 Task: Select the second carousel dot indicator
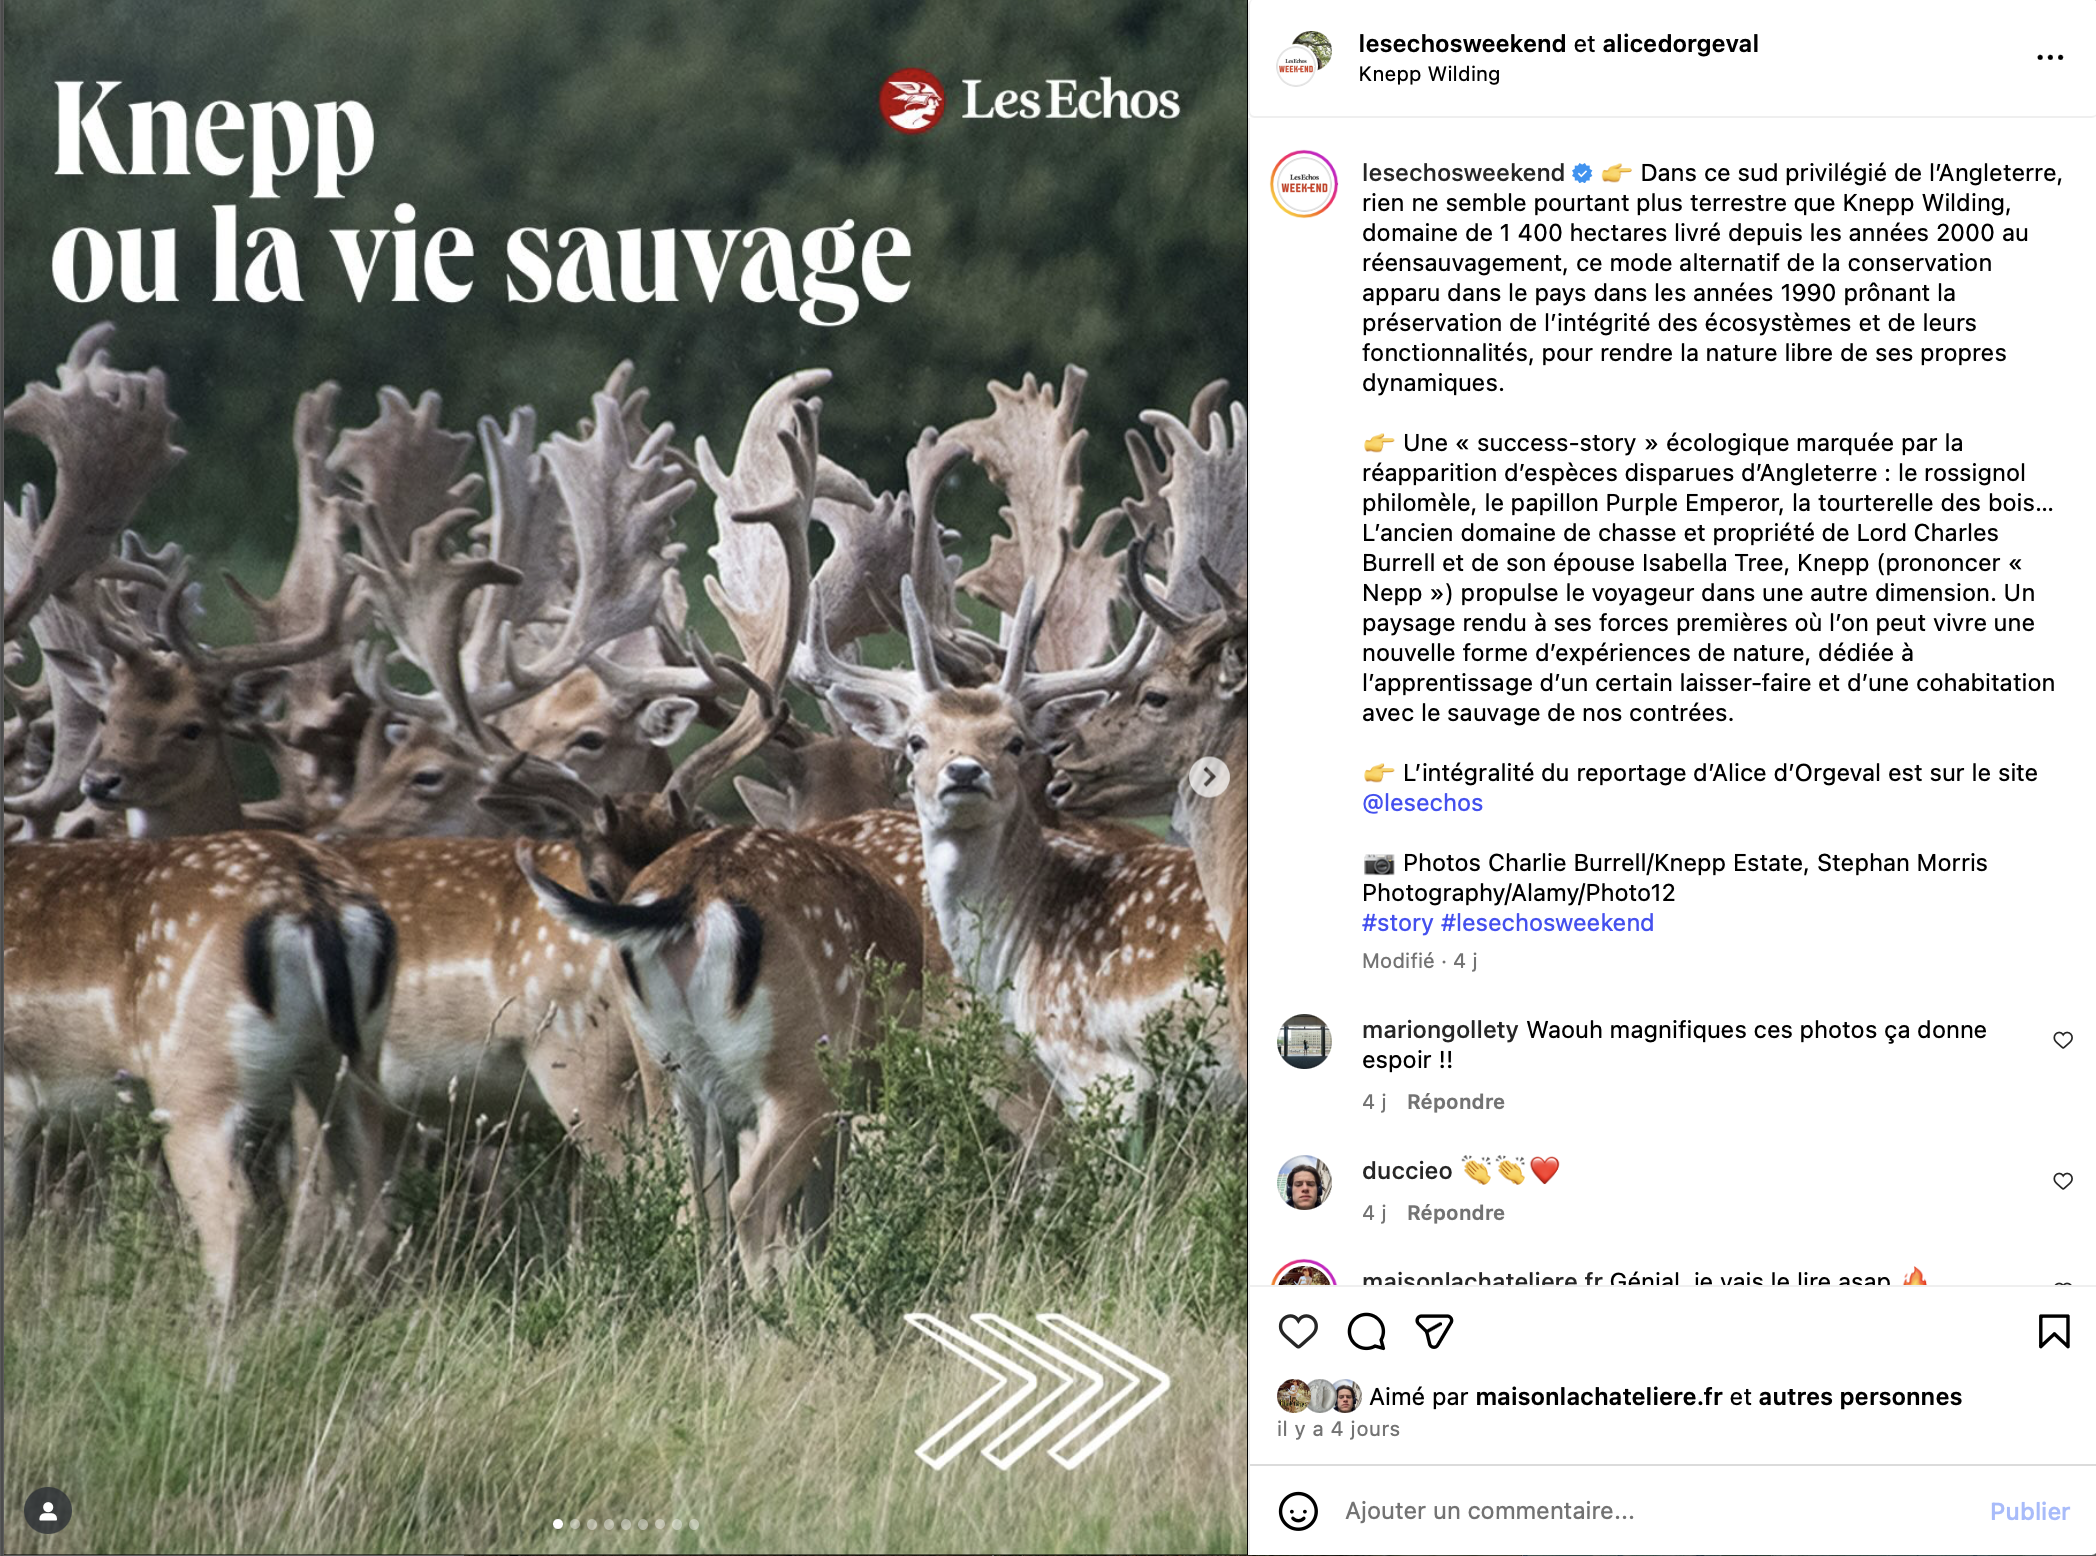pos(575,1524)
